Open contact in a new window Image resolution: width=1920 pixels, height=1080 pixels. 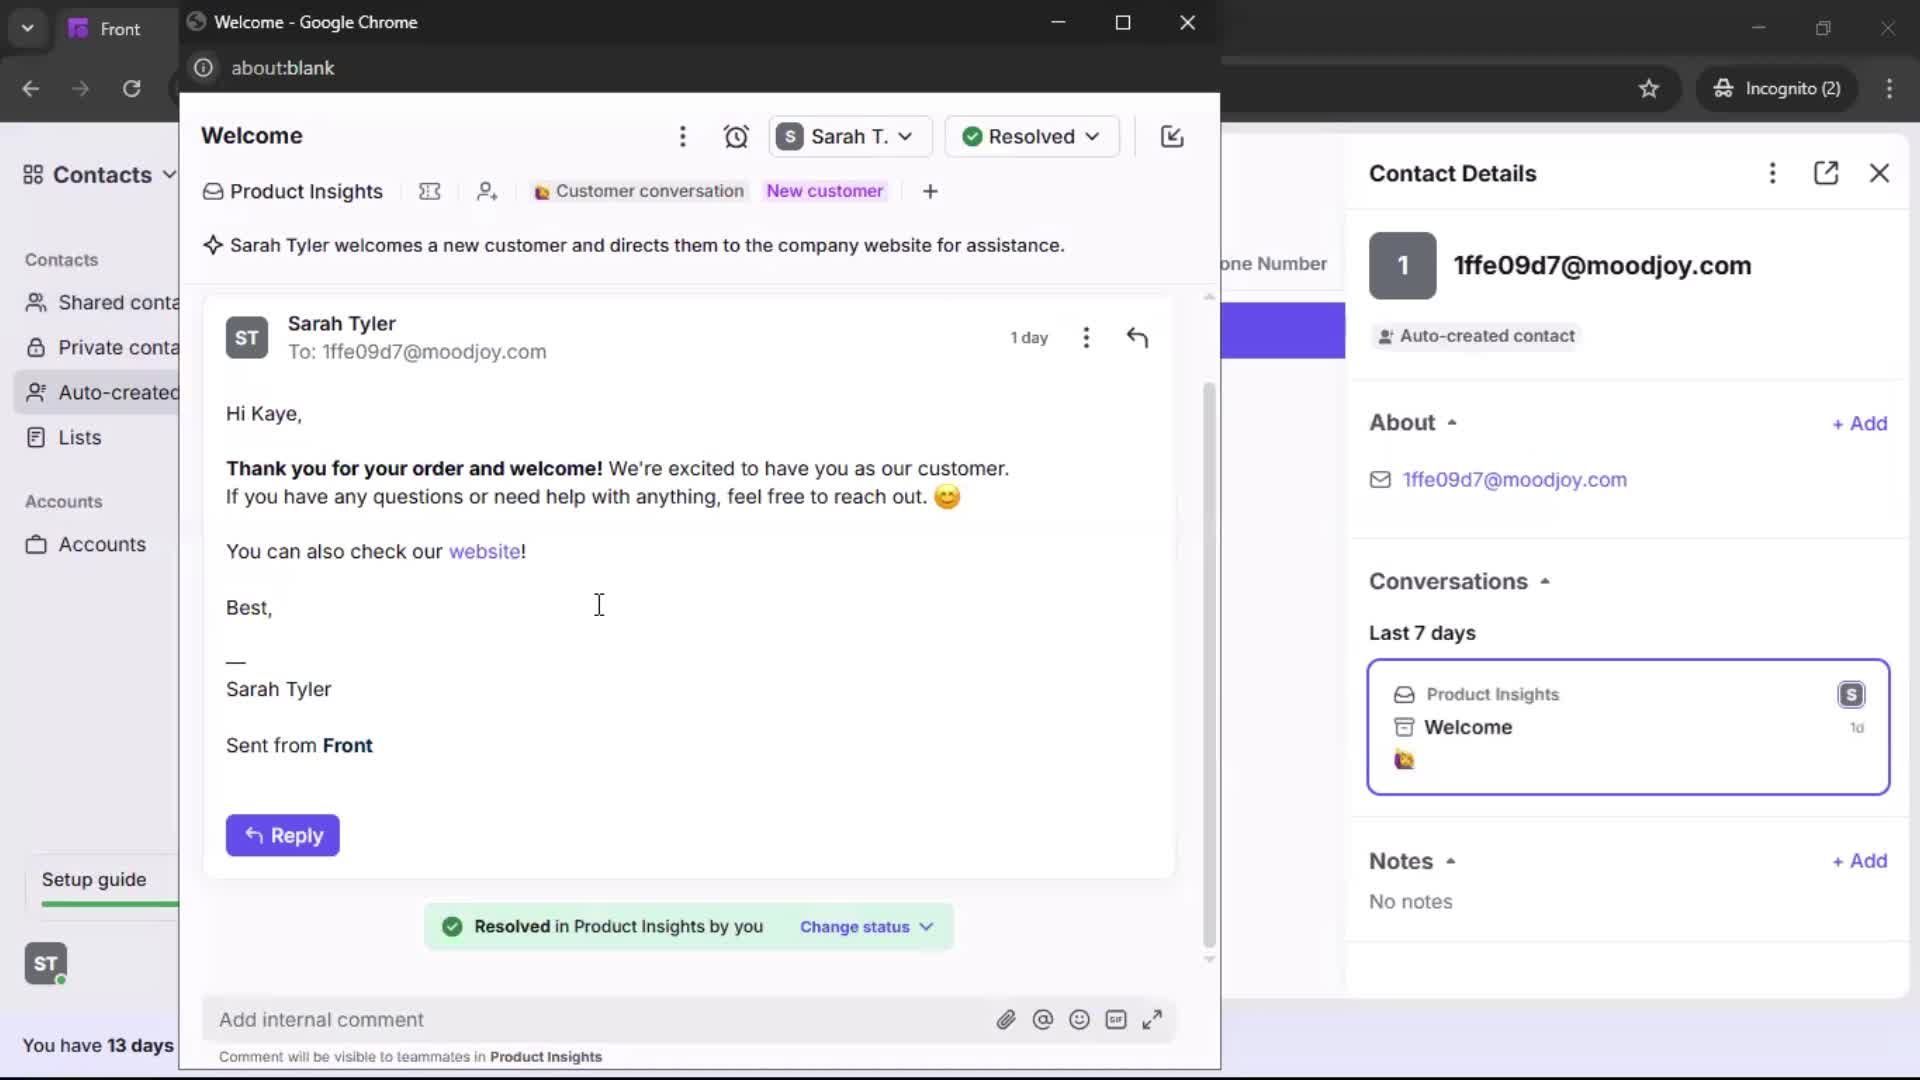tap(1827, 173)
